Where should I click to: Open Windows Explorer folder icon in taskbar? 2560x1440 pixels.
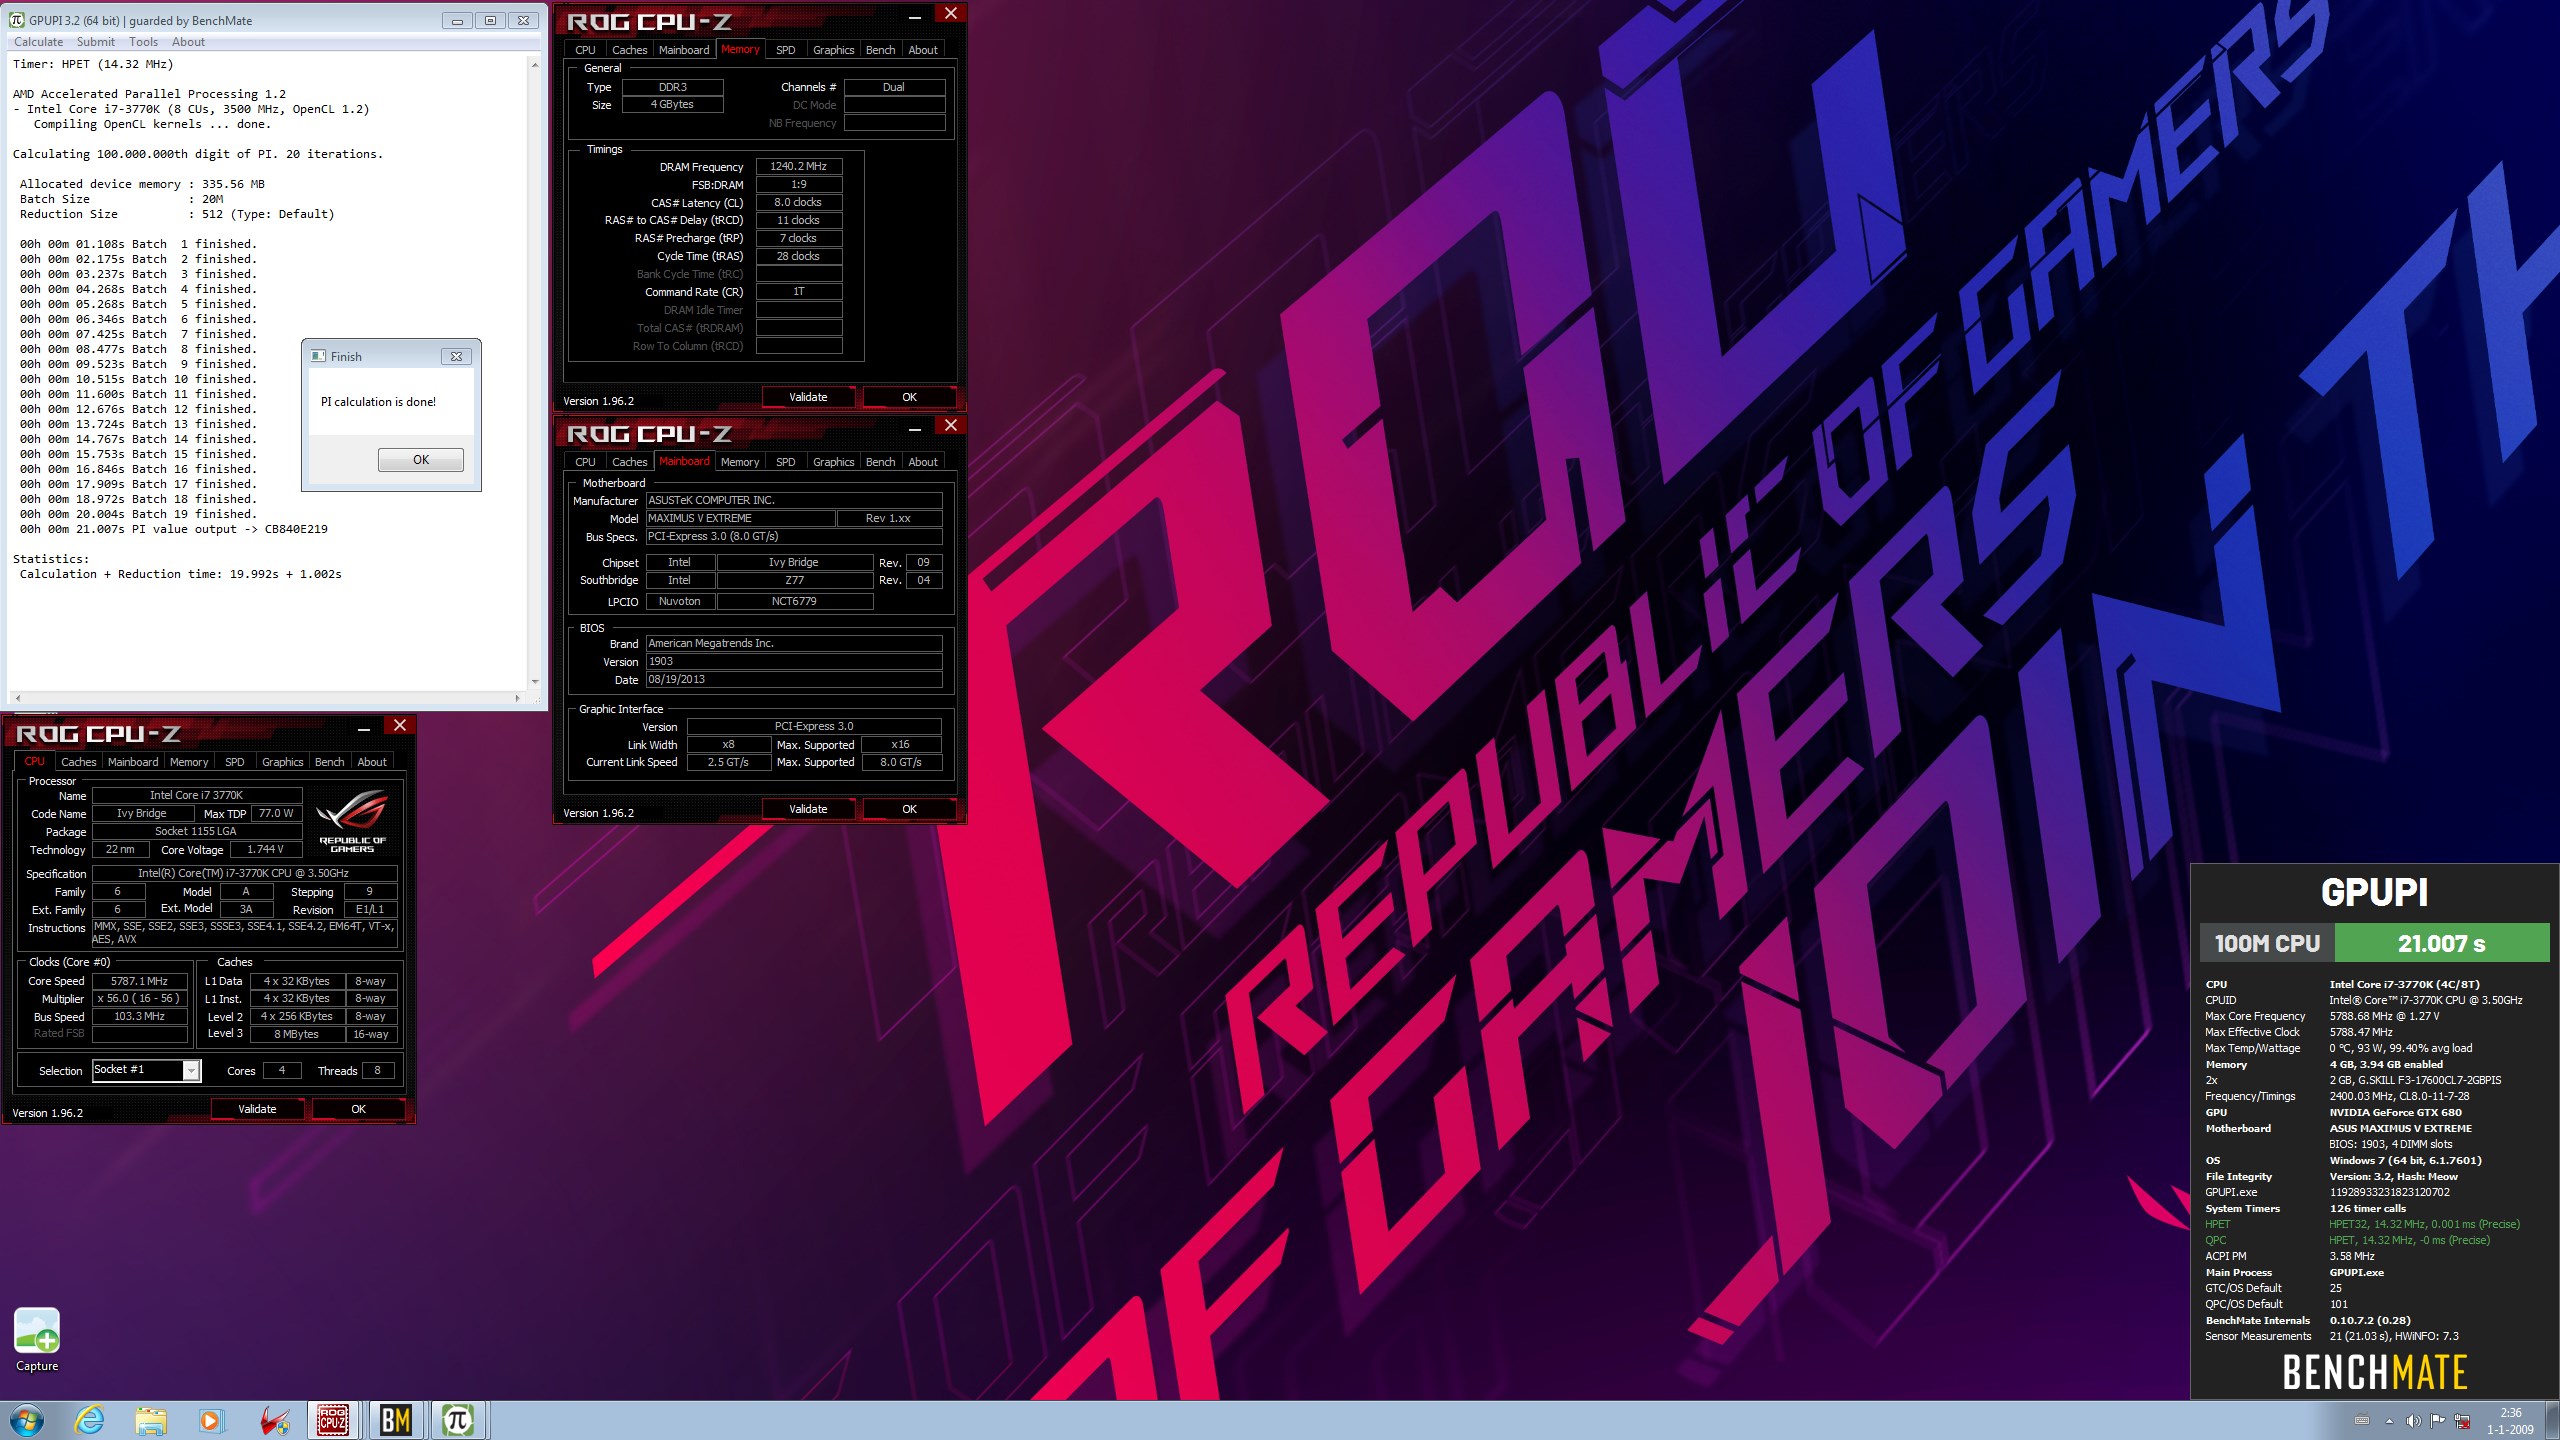[x=151, y=1420]
